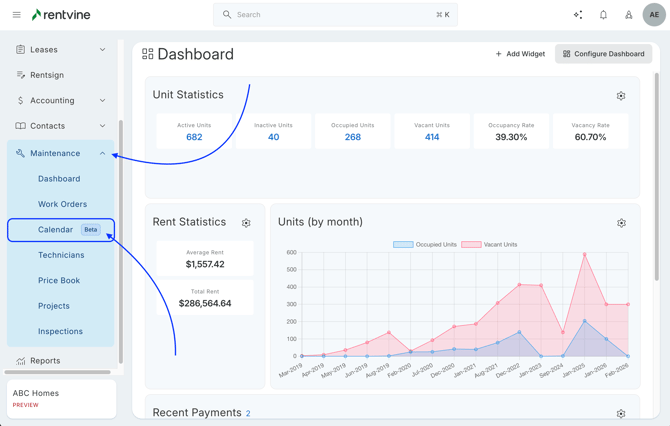Open Calendar under Maintenance
The height and width of the screenshot is (426, 670).
[x=56, y=230]
